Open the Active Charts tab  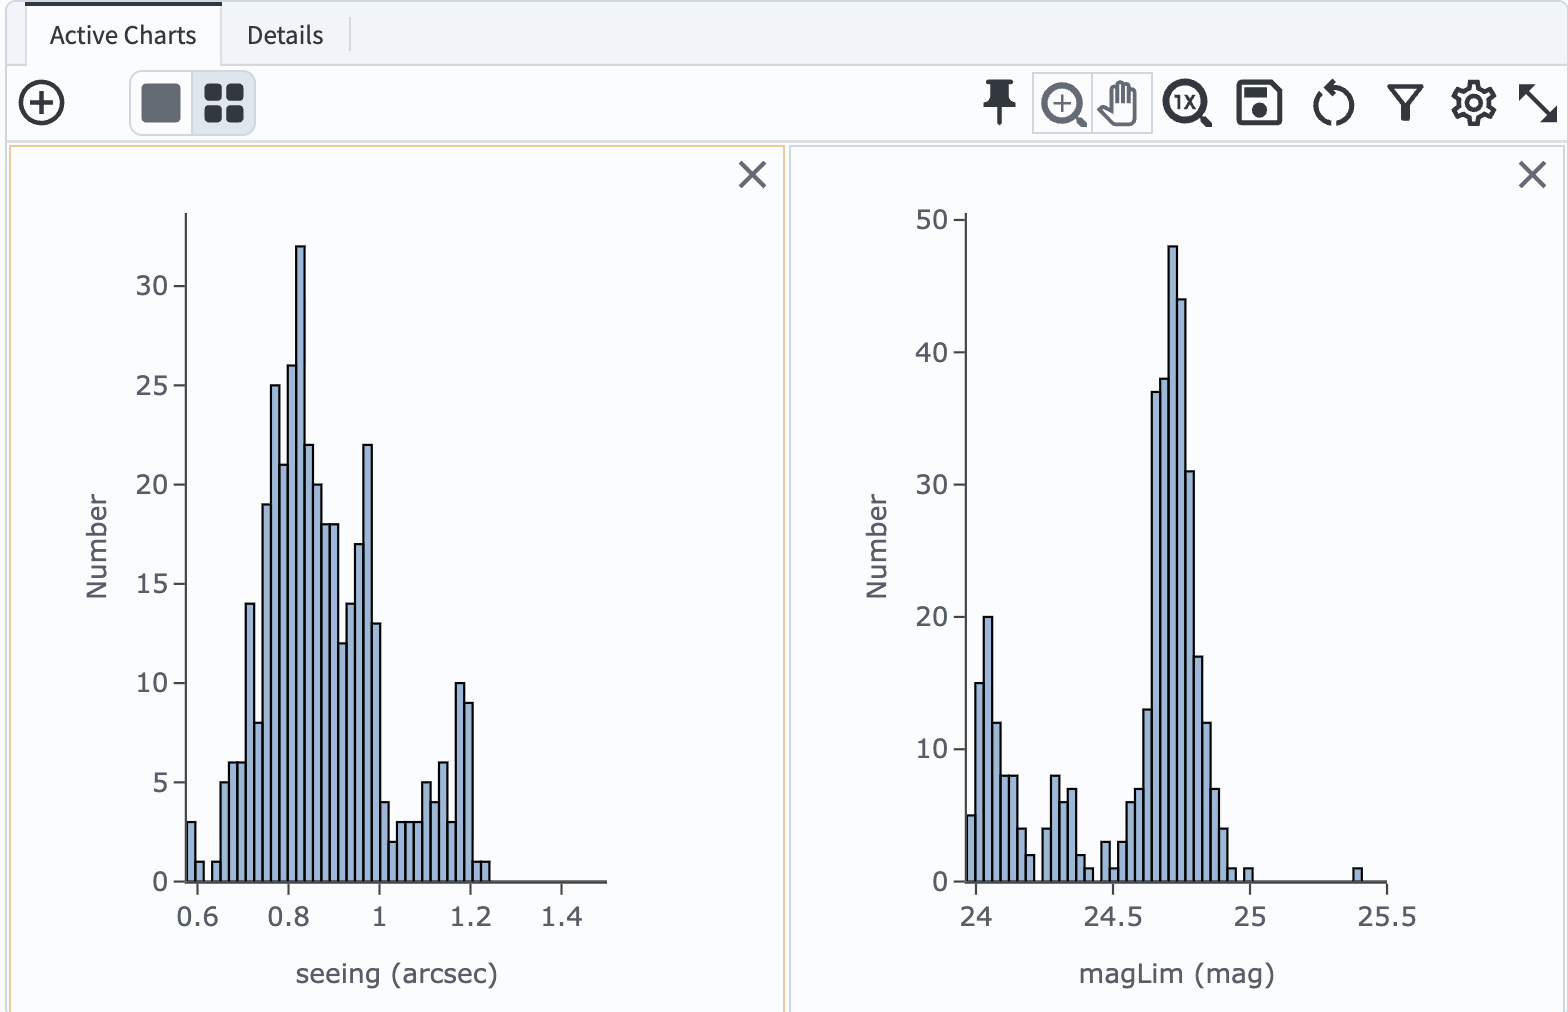click(123, 36)
